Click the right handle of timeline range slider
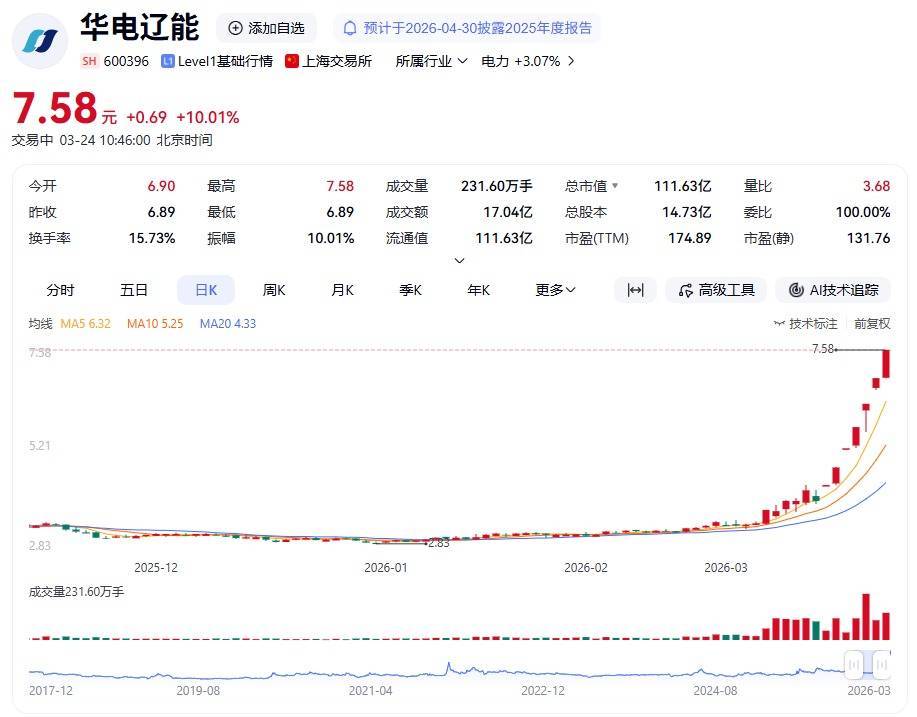The height and width of the screenshot is (717, 917). tap(881, 664)
